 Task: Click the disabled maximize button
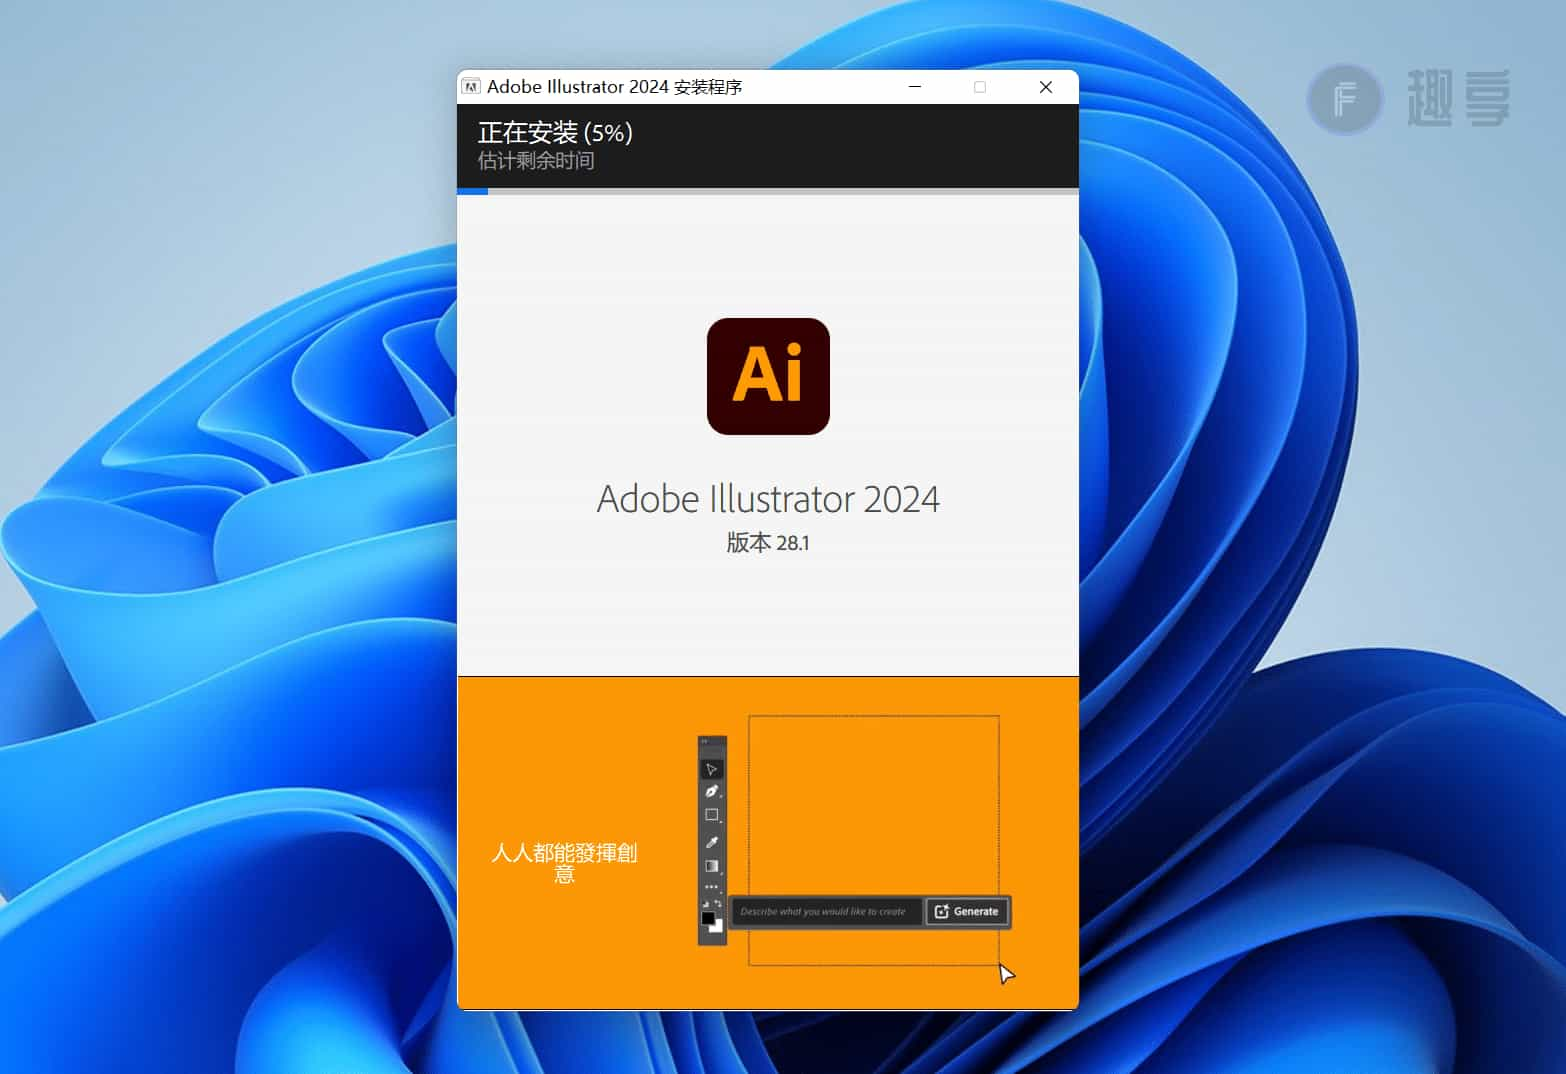tap(980, 87)
